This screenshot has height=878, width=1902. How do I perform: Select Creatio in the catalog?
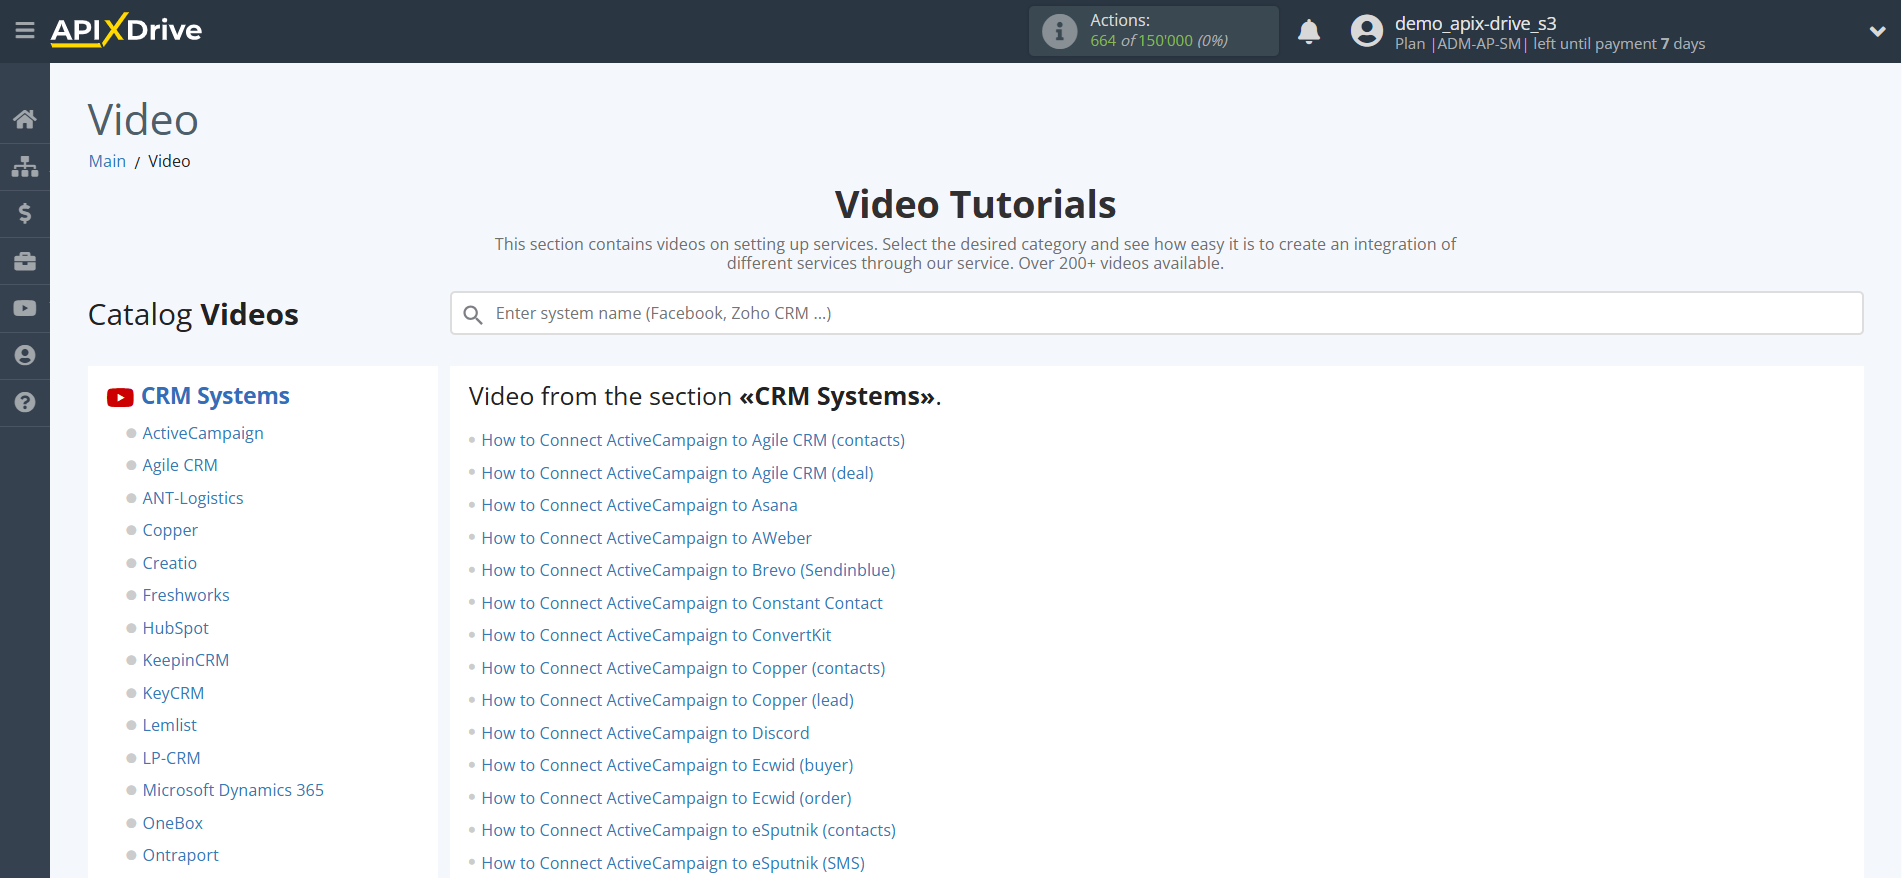click(170, 563)
